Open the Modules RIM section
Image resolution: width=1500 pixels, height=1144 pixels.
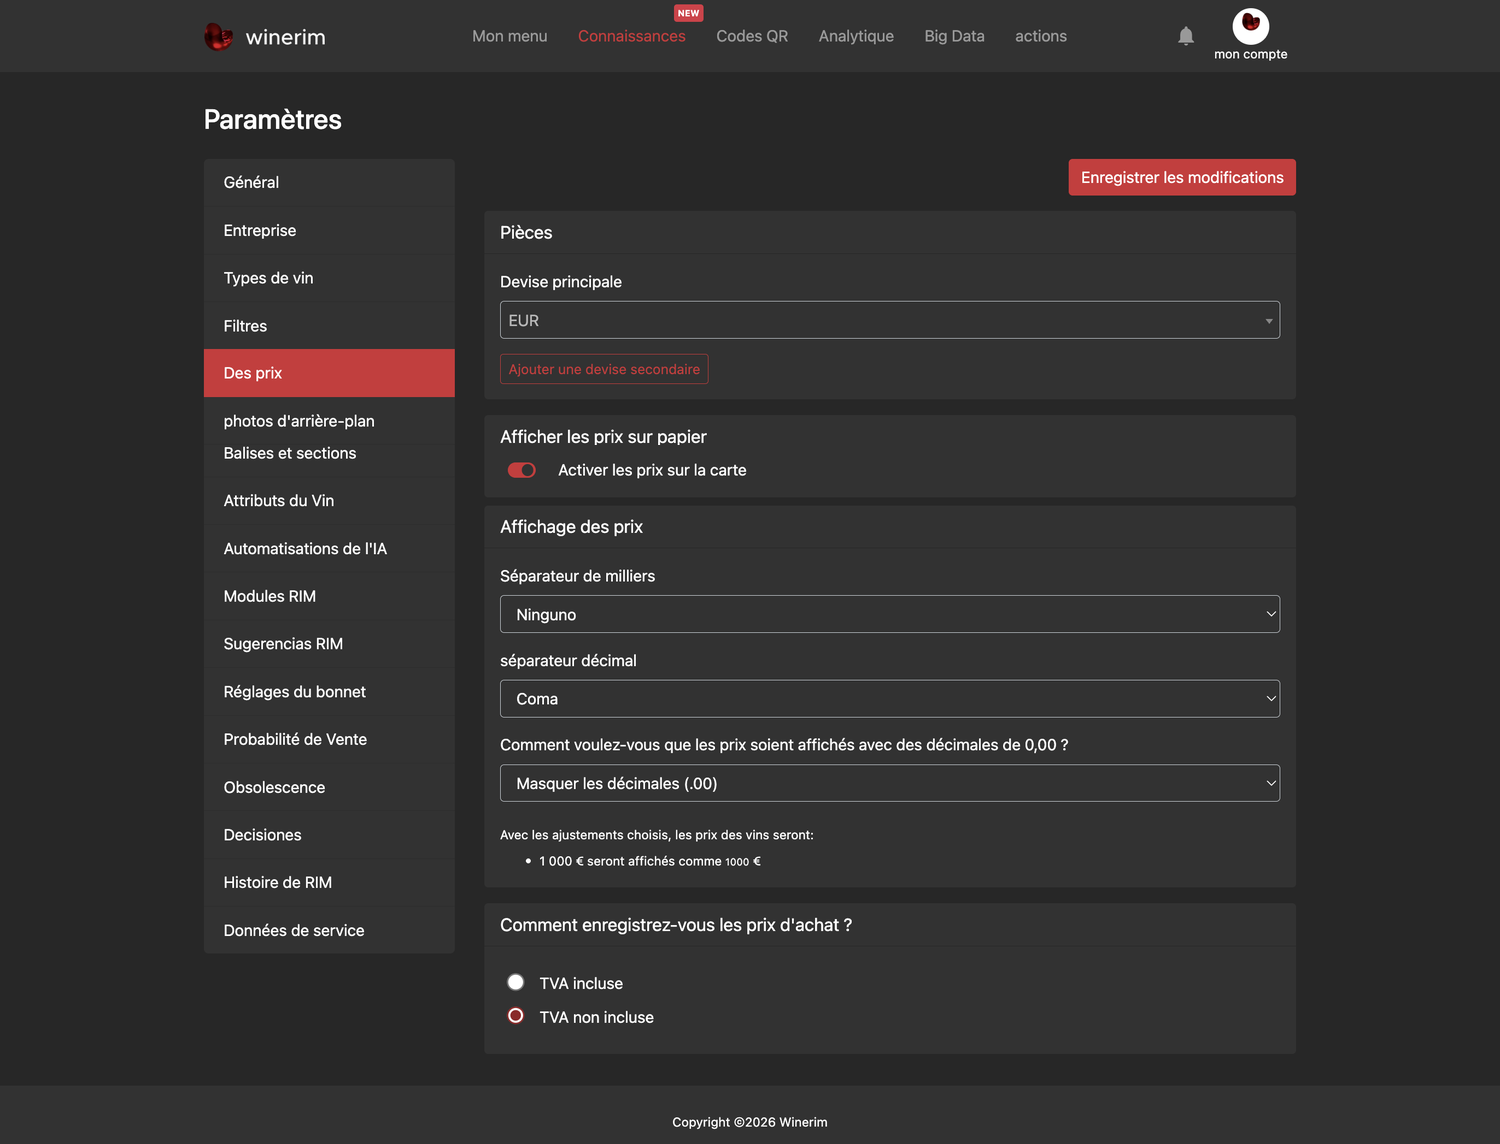coord(329,596)
